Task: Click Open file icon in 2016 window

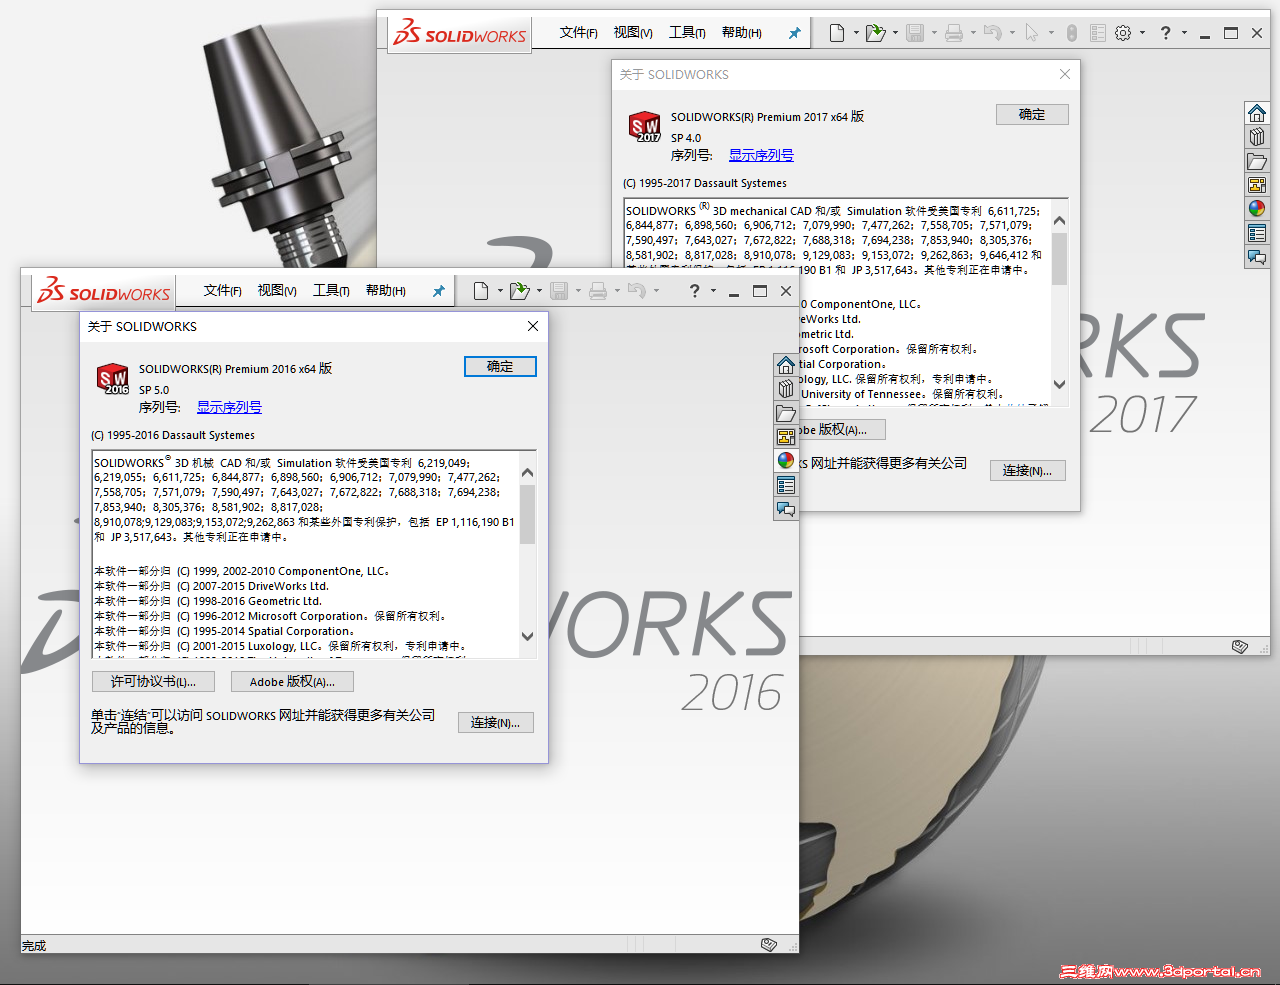Action: click(x=519, y=291)
